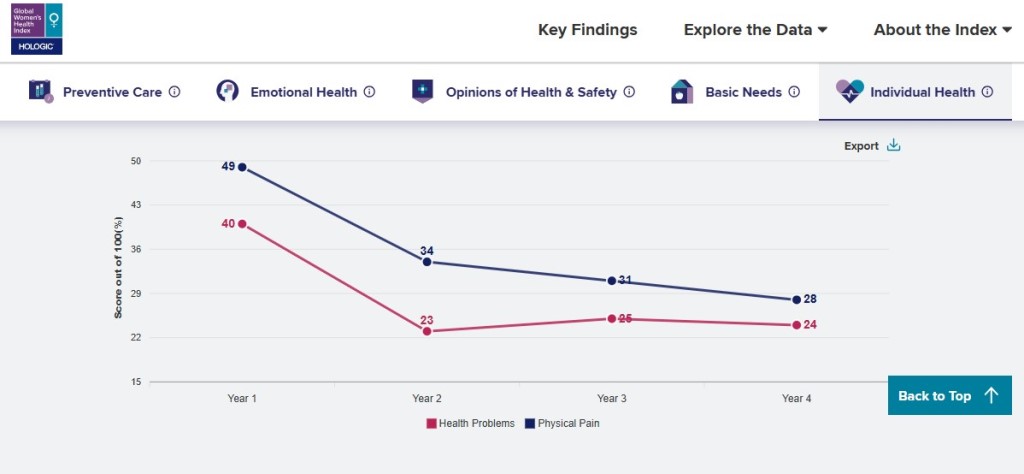This screenshot has width=1024, height=474.
Task: Click the Hologic Global Women's Health Index logo
Action: (37, 29)
